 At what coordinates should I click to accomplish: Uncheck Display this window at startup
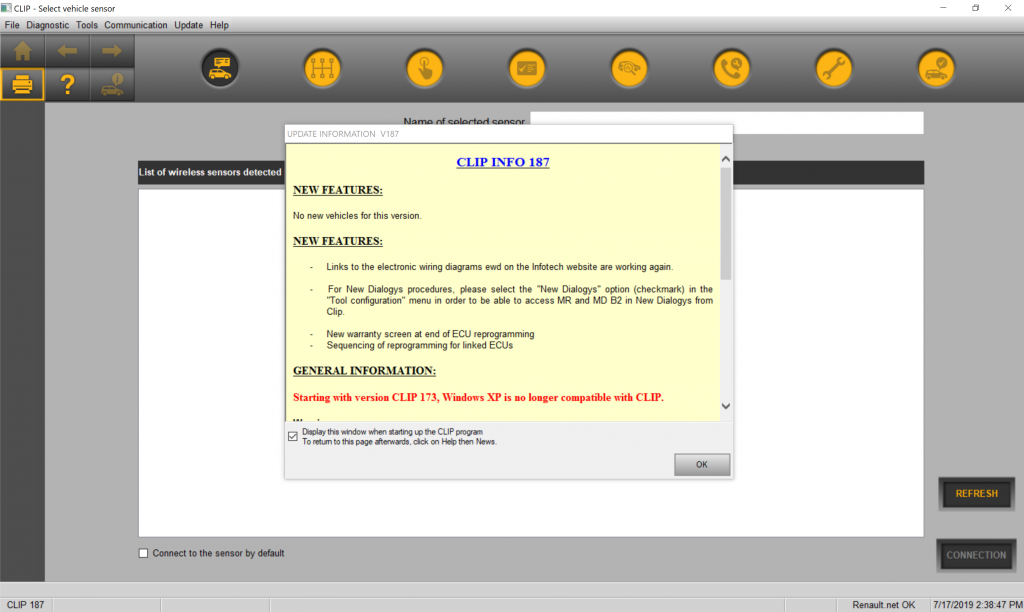[293, 436]
